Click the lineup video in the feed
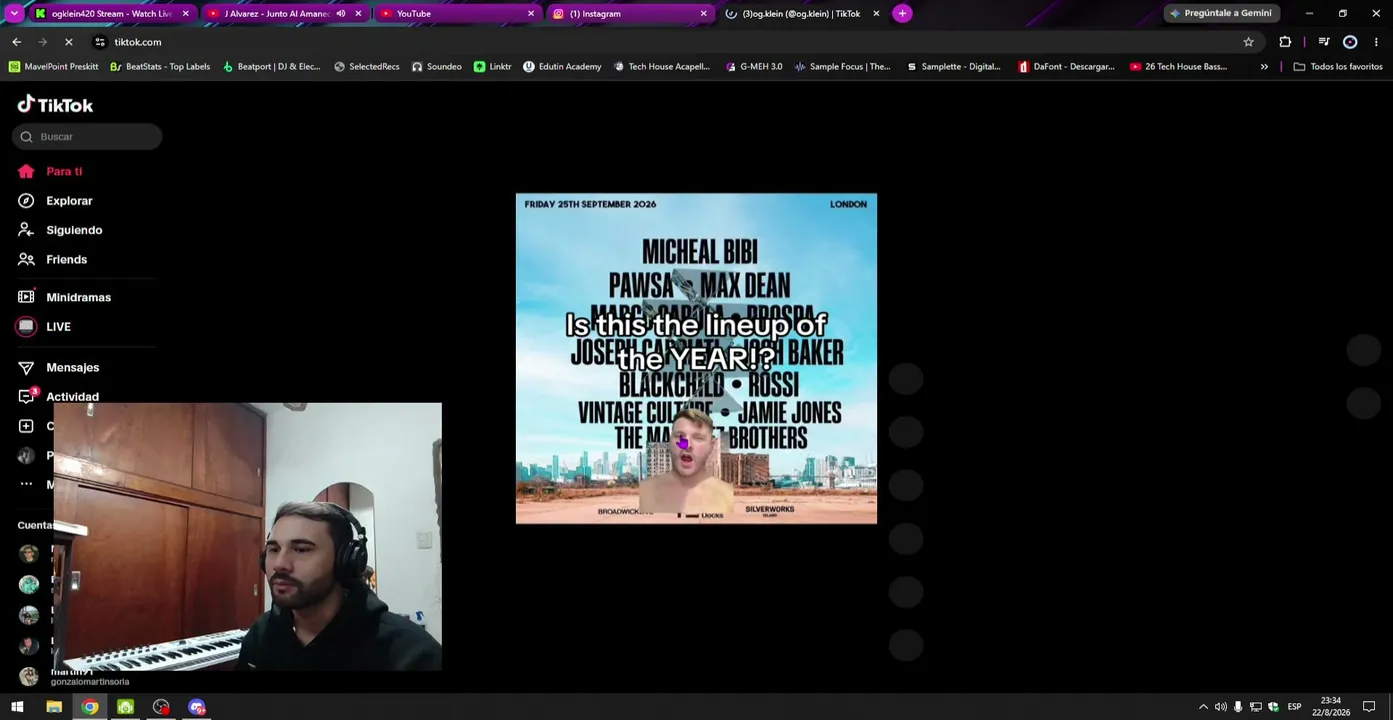This screenshot has width=1393, height=720. (696, 358)
